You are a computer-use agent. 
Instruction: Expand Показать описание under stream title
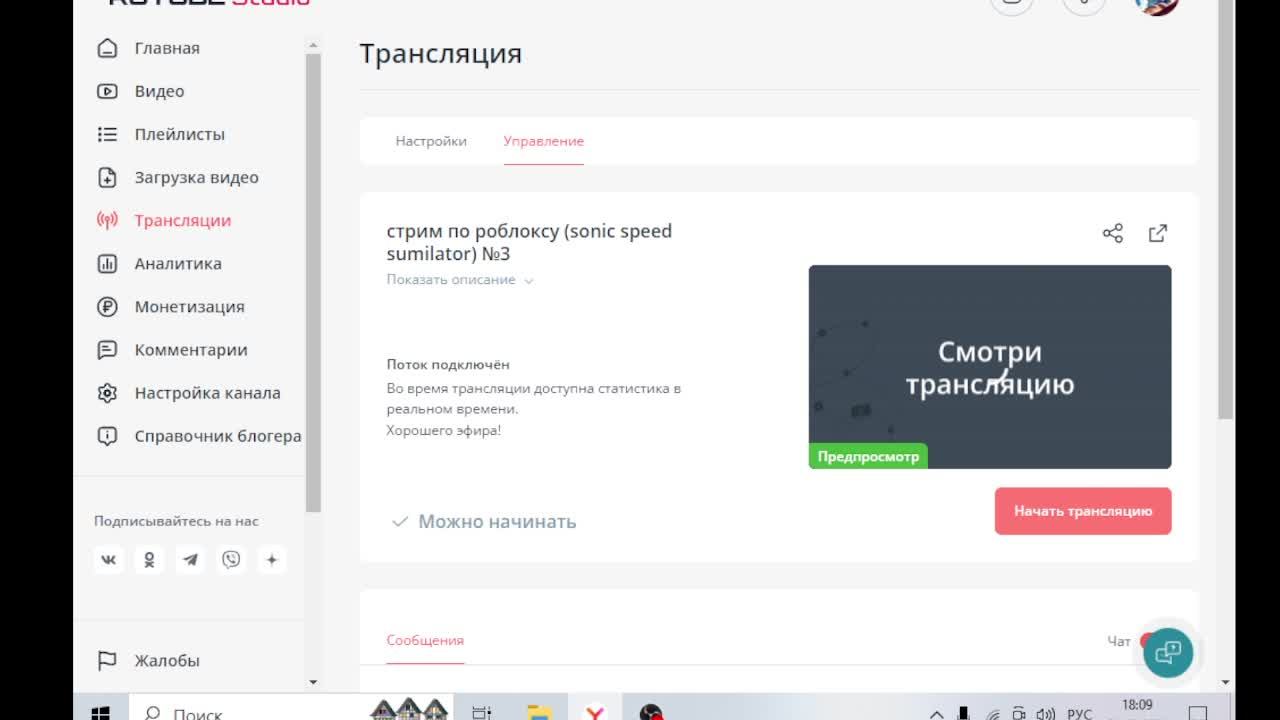pyautogui.click(x=460, y=280)
